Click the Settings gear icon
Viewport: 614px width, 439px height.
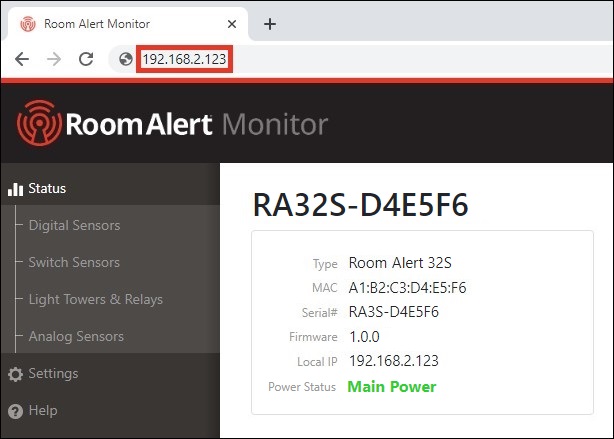pos(15,374)
